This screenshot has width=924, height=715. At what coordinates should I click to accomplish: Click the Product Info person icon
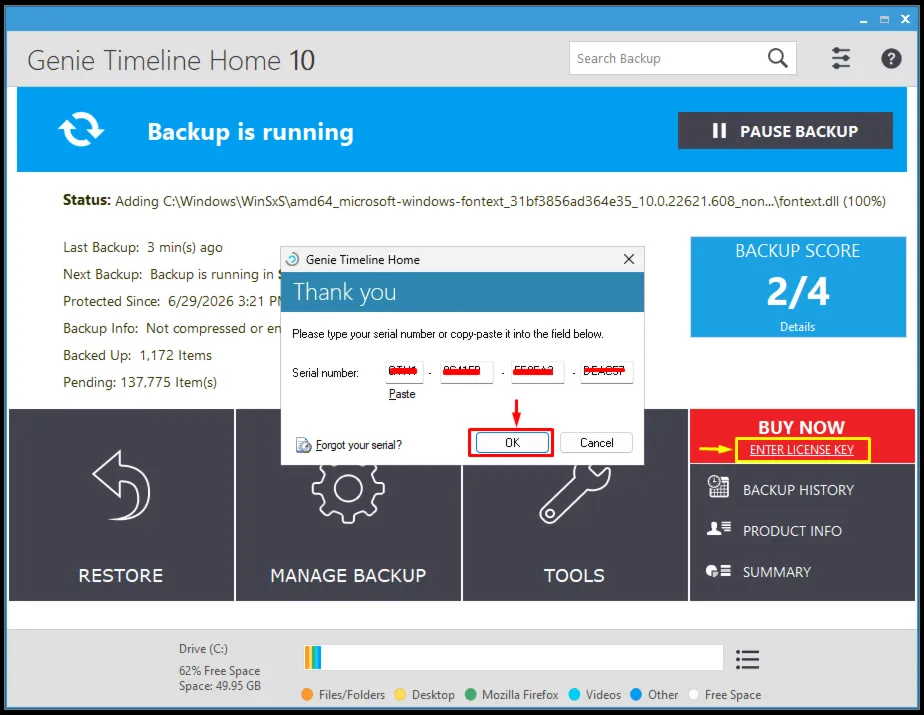click(718, 528)
